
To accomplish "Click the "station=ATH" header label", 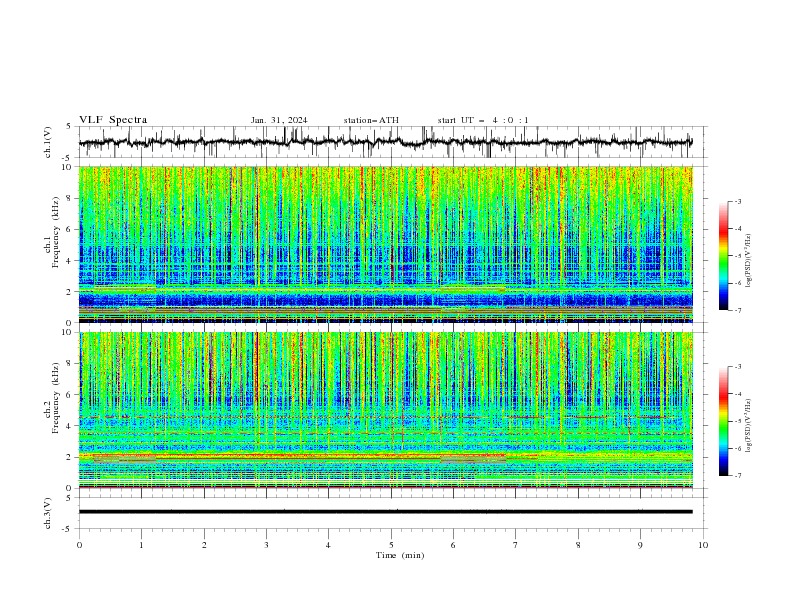I will click(371, 120).
